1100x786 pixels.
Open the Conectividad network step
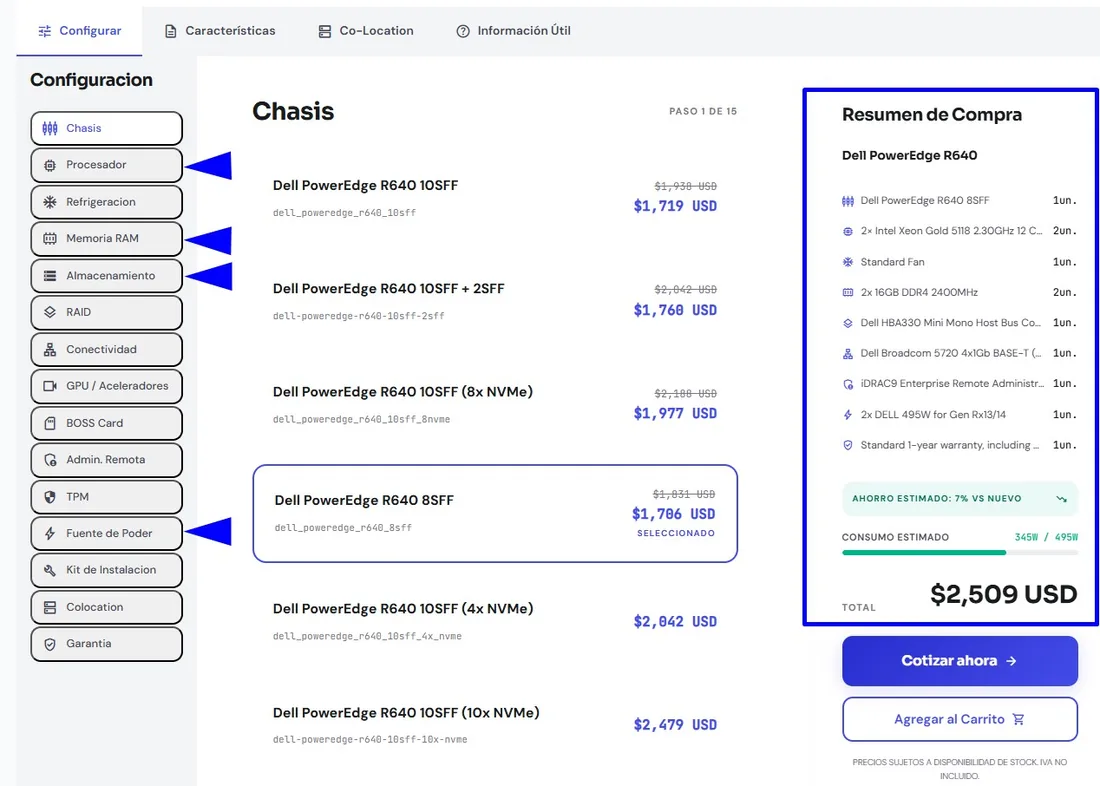pos(107,349)
